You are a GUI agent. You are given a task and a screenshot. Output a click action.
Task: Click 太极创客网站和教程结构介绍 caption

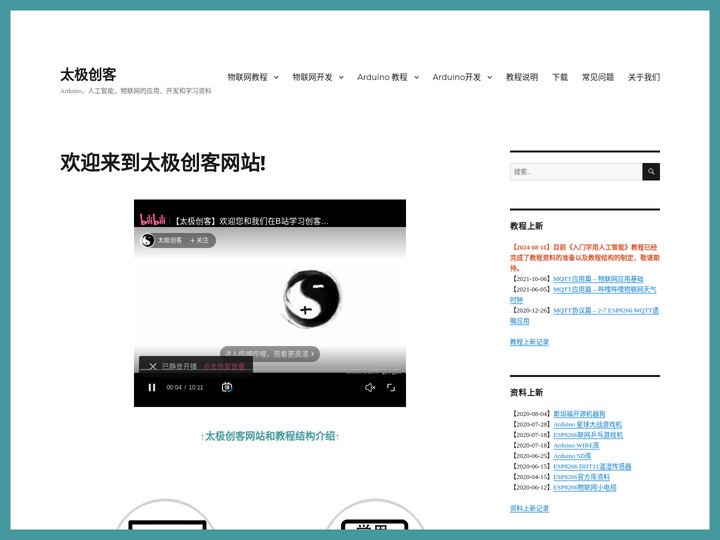point(270,436)
